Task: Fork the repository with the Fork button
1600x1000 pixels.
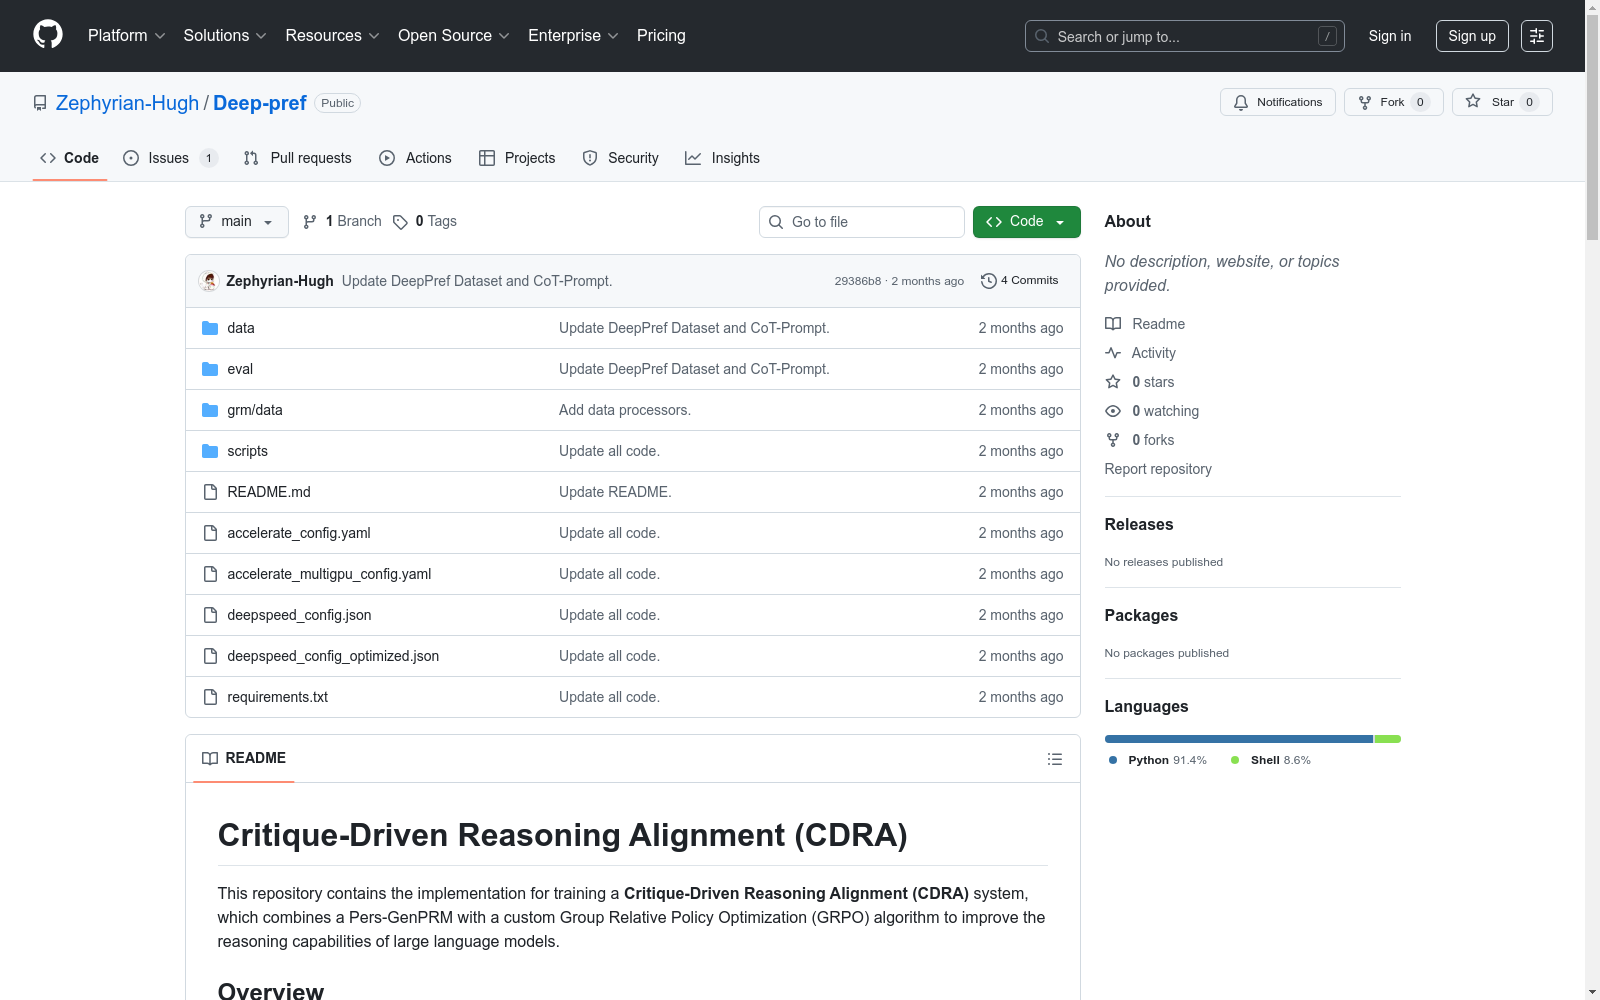Action: point(1393,102)
